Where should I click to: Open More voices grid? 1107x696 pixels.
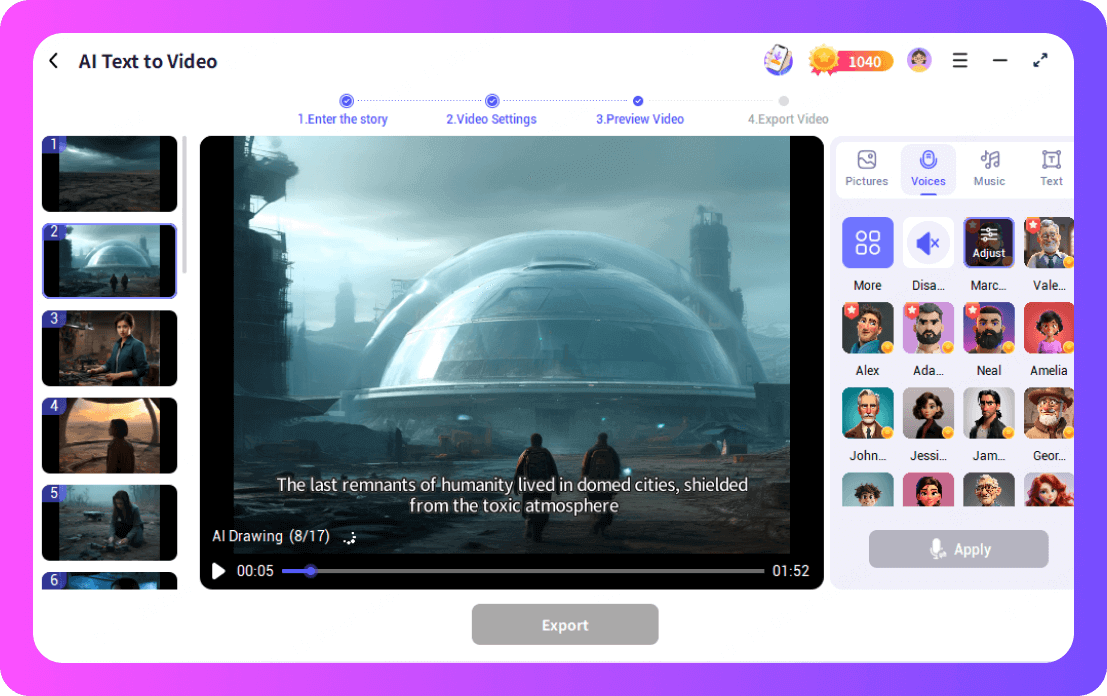pos(867,243)
